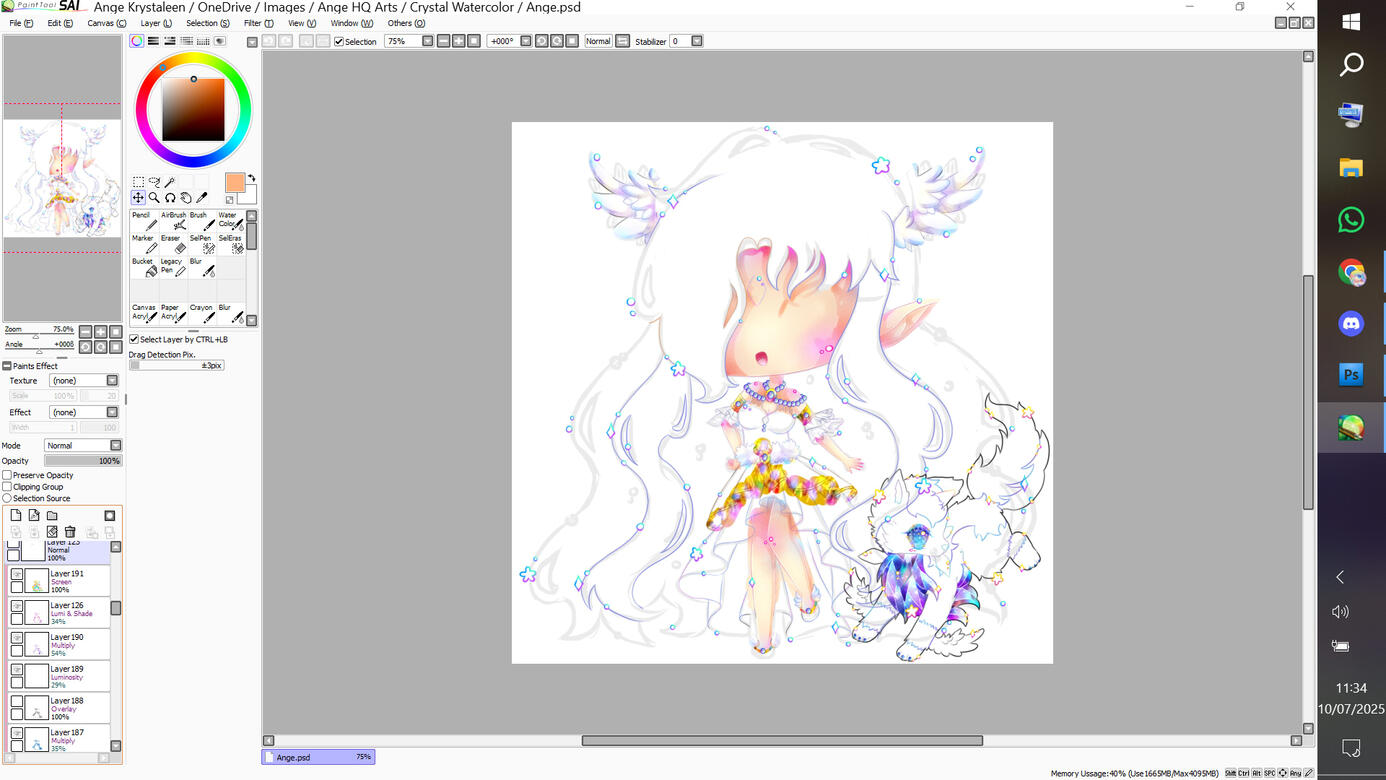Open the Filter menu
Viewport: 1386px width, 780px height.
pyautogui.click(x=258, y=23)
